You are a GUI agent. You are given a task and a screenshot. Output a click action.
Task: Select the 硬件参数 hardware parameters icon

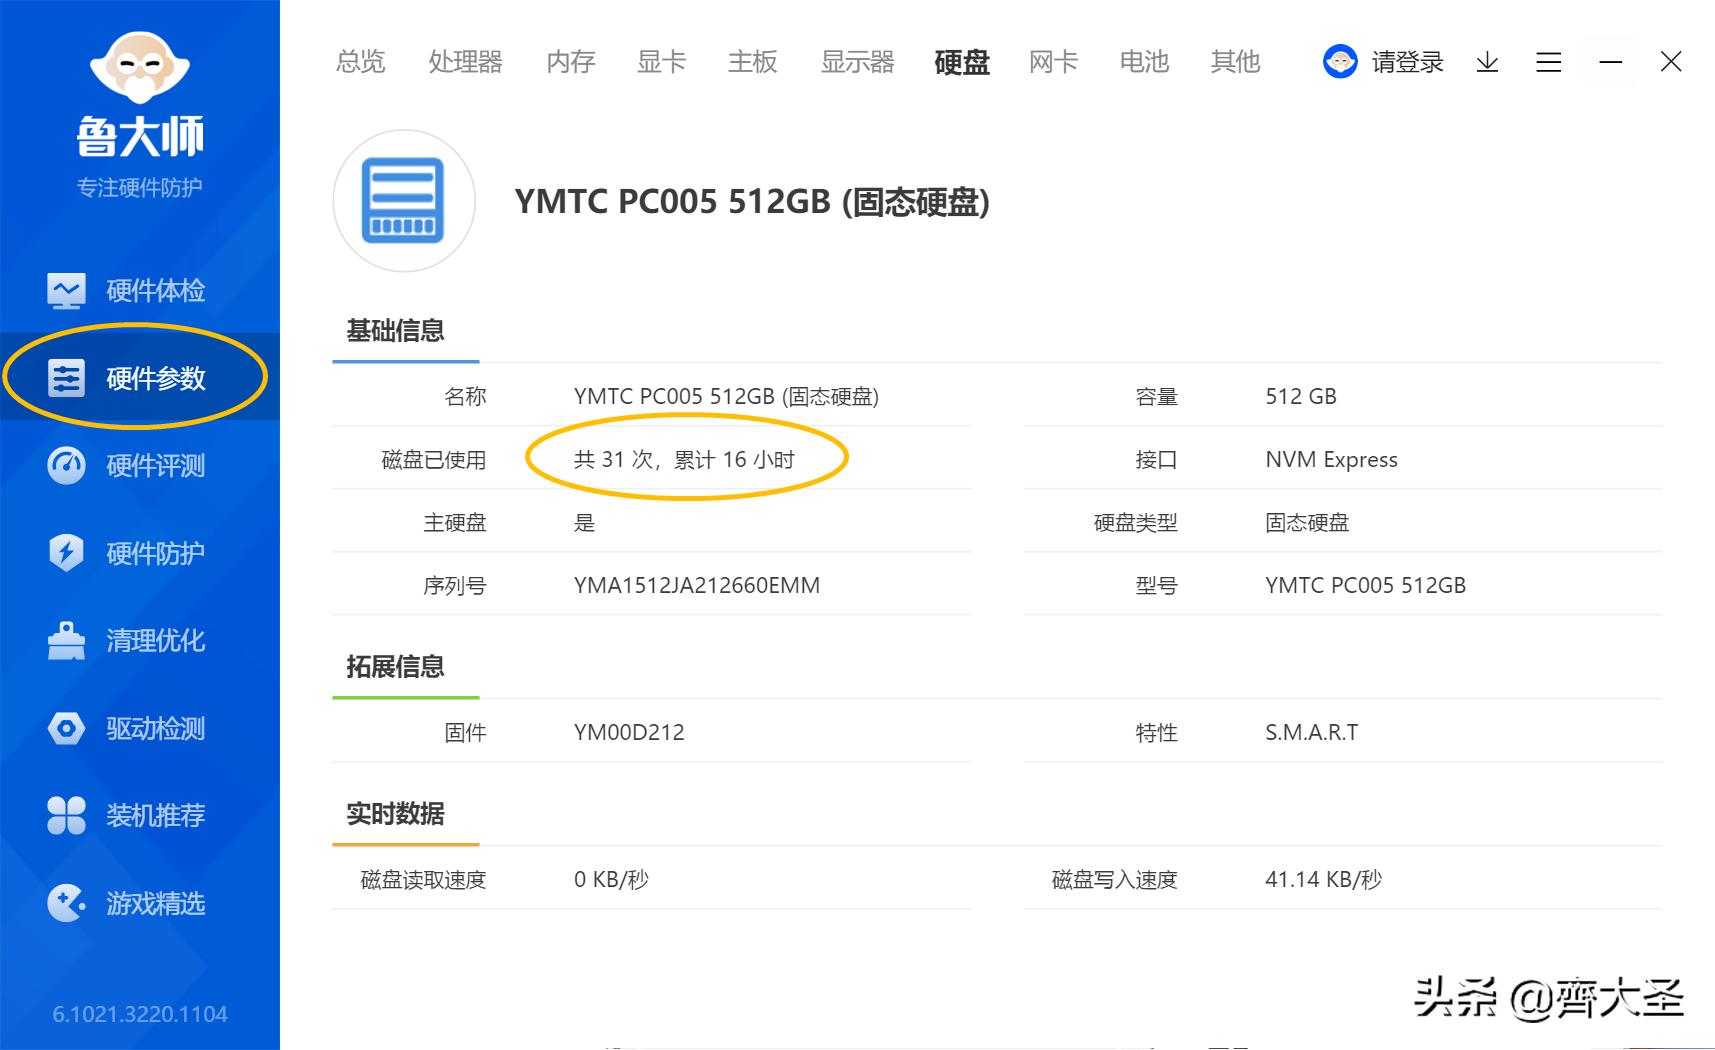(x=65, y=377)
